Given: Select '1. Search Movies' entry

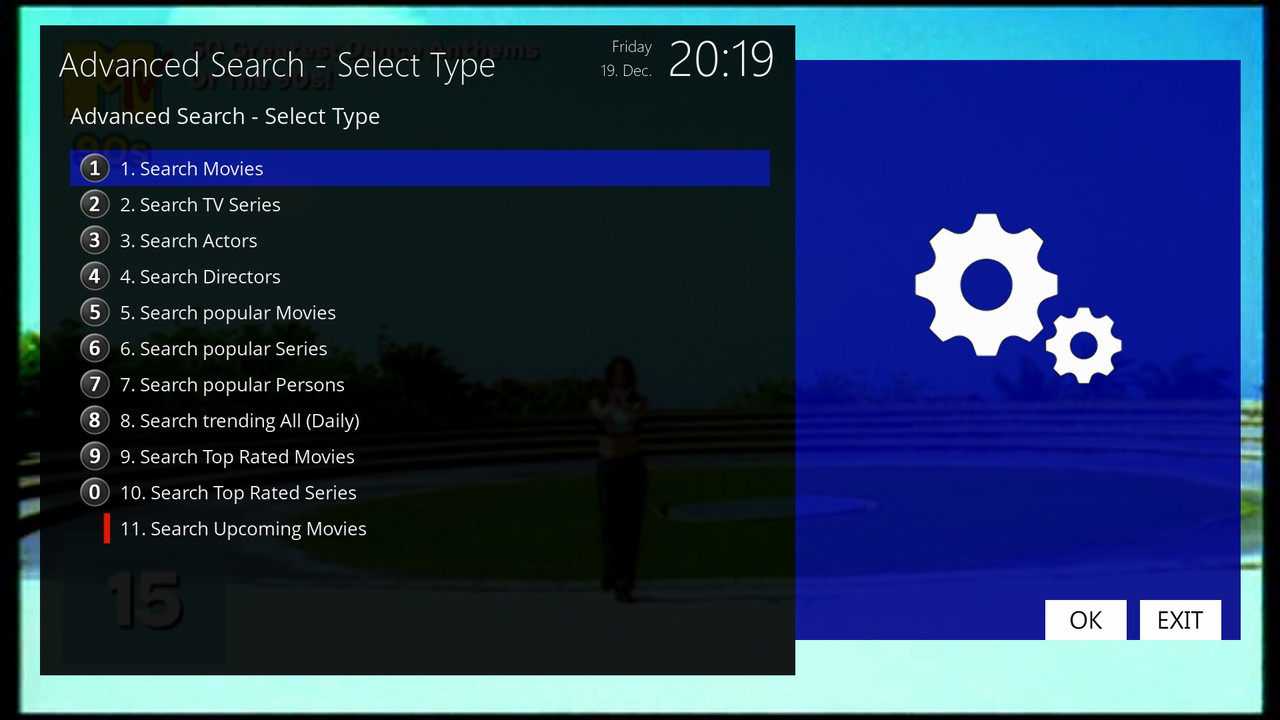Looking at the screenshot, I should click(420, 168).
